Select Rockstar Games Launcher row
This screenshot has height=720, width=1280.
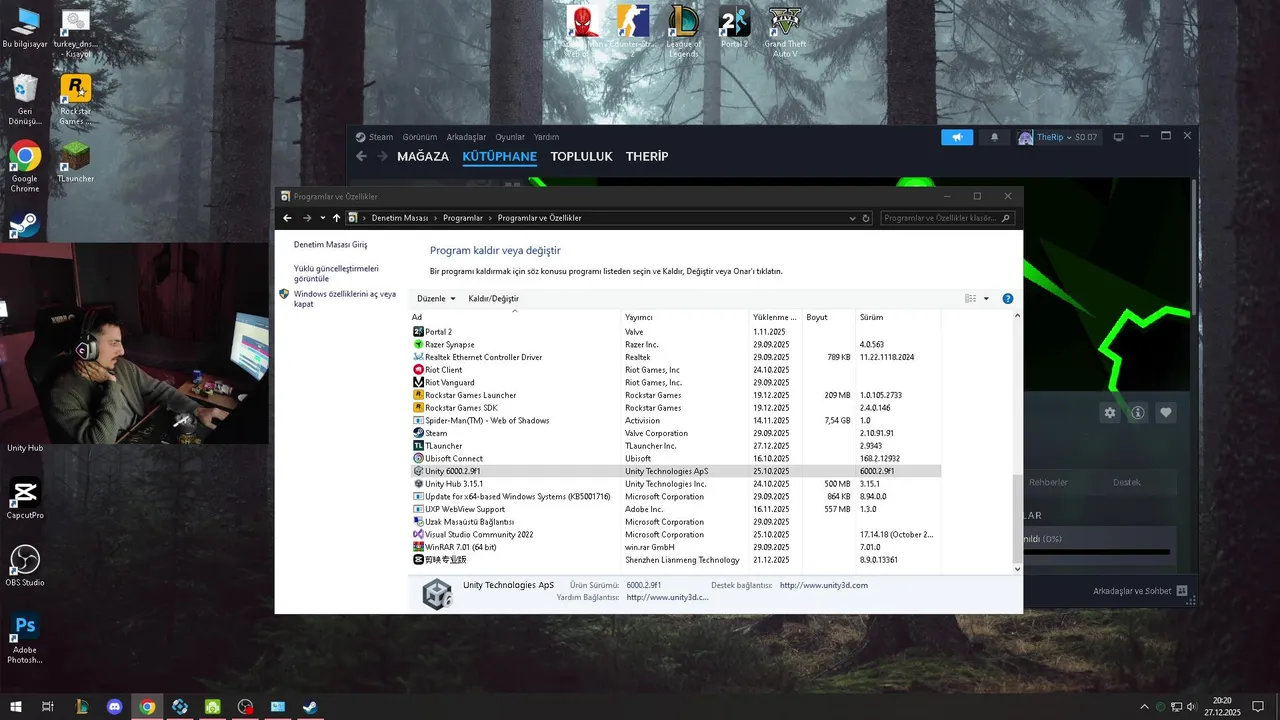pyautogui.click(x=675, y=395)
